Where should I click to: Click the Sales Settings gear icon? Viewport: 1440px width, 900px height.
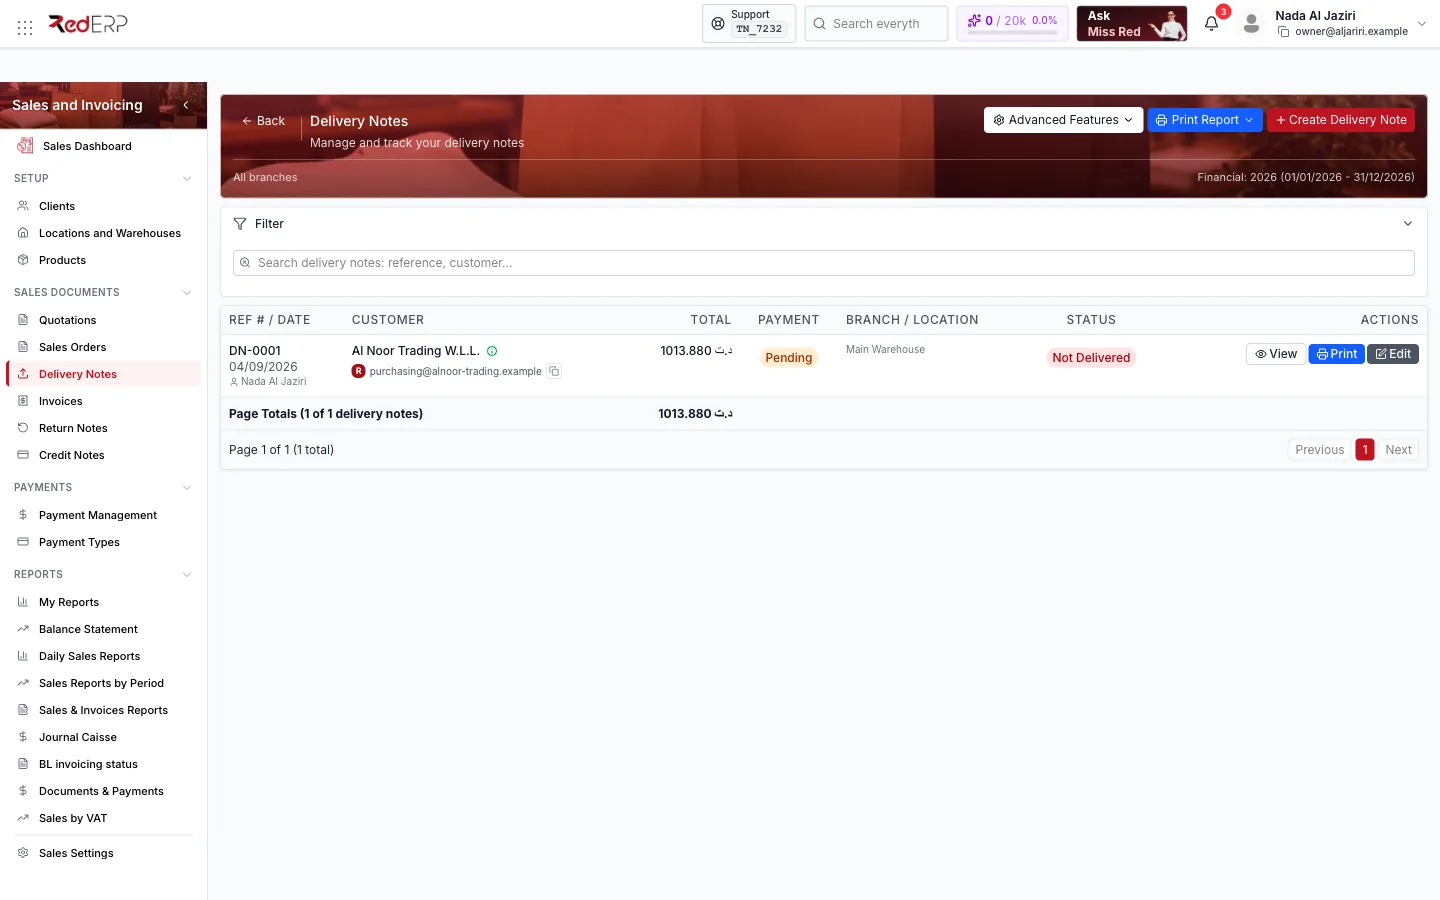pos(23,853)
